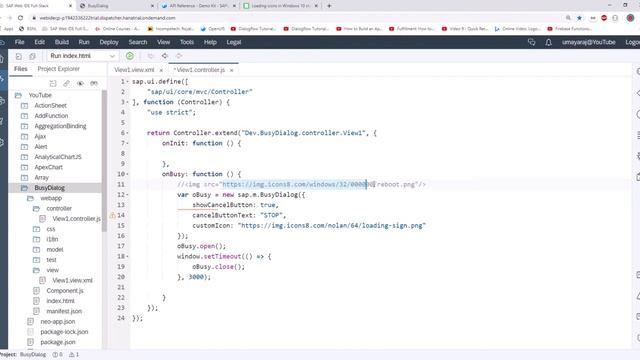The image size is (640, 360).
Task: Click the warning marker on line 14
Action: pos(113,215)
